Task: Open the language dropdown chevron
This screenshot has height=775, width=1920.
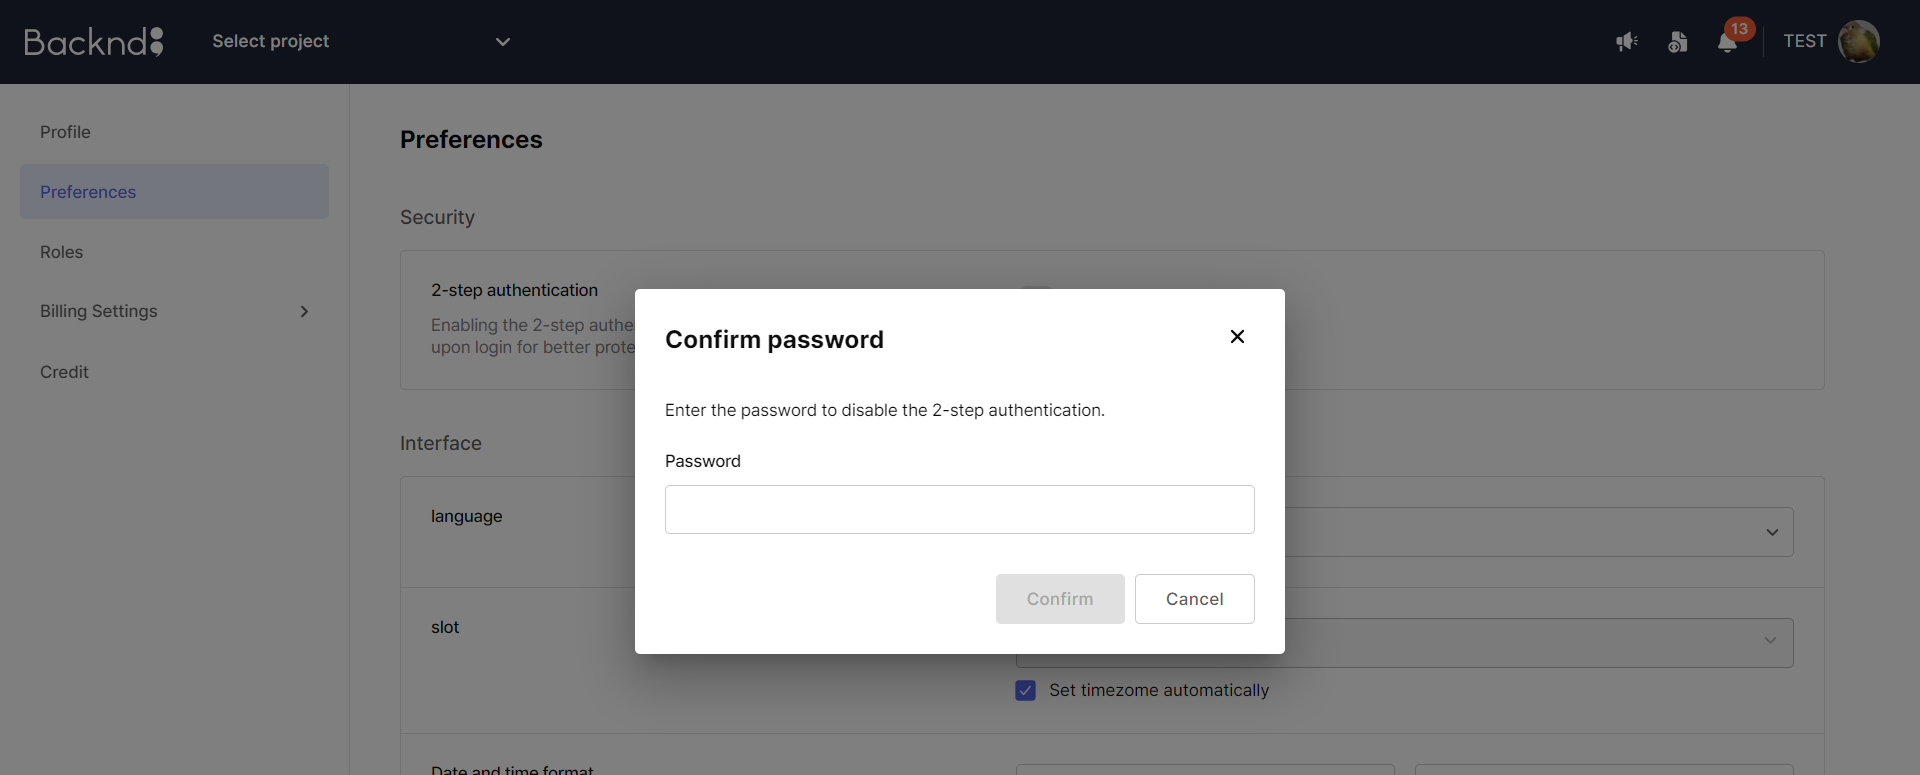Action: (x=1772, y=532)
